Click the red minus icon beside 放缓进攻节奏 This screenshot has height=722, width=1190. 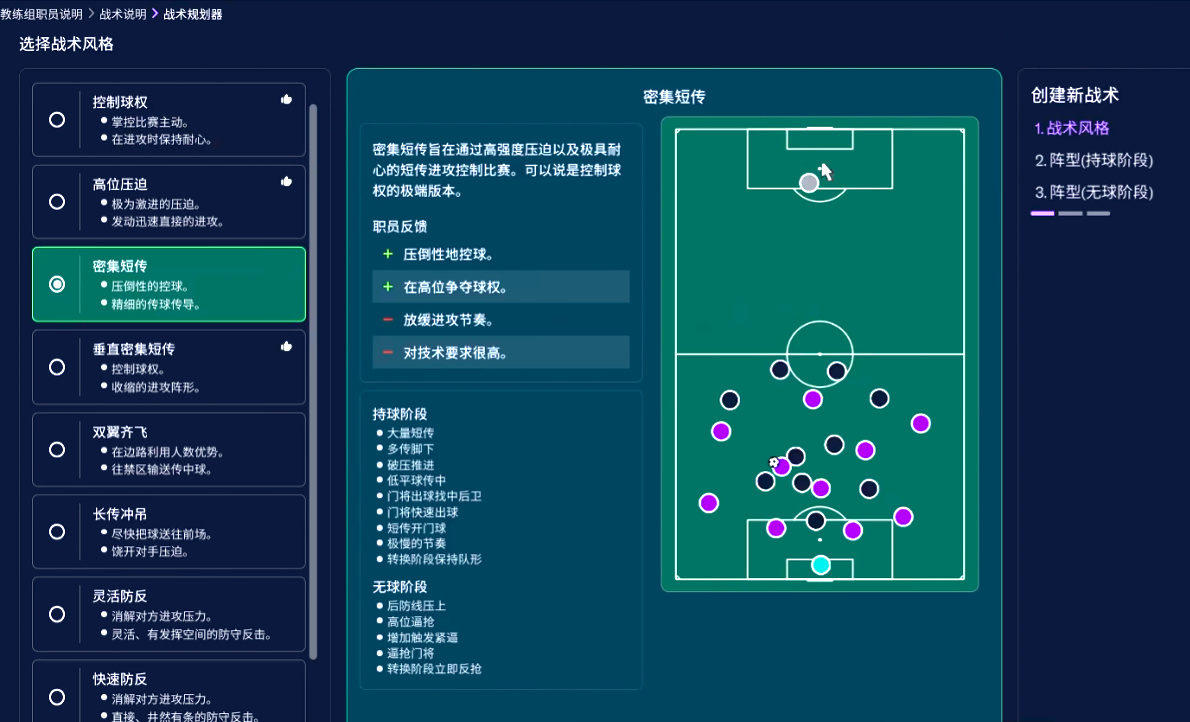388,320
